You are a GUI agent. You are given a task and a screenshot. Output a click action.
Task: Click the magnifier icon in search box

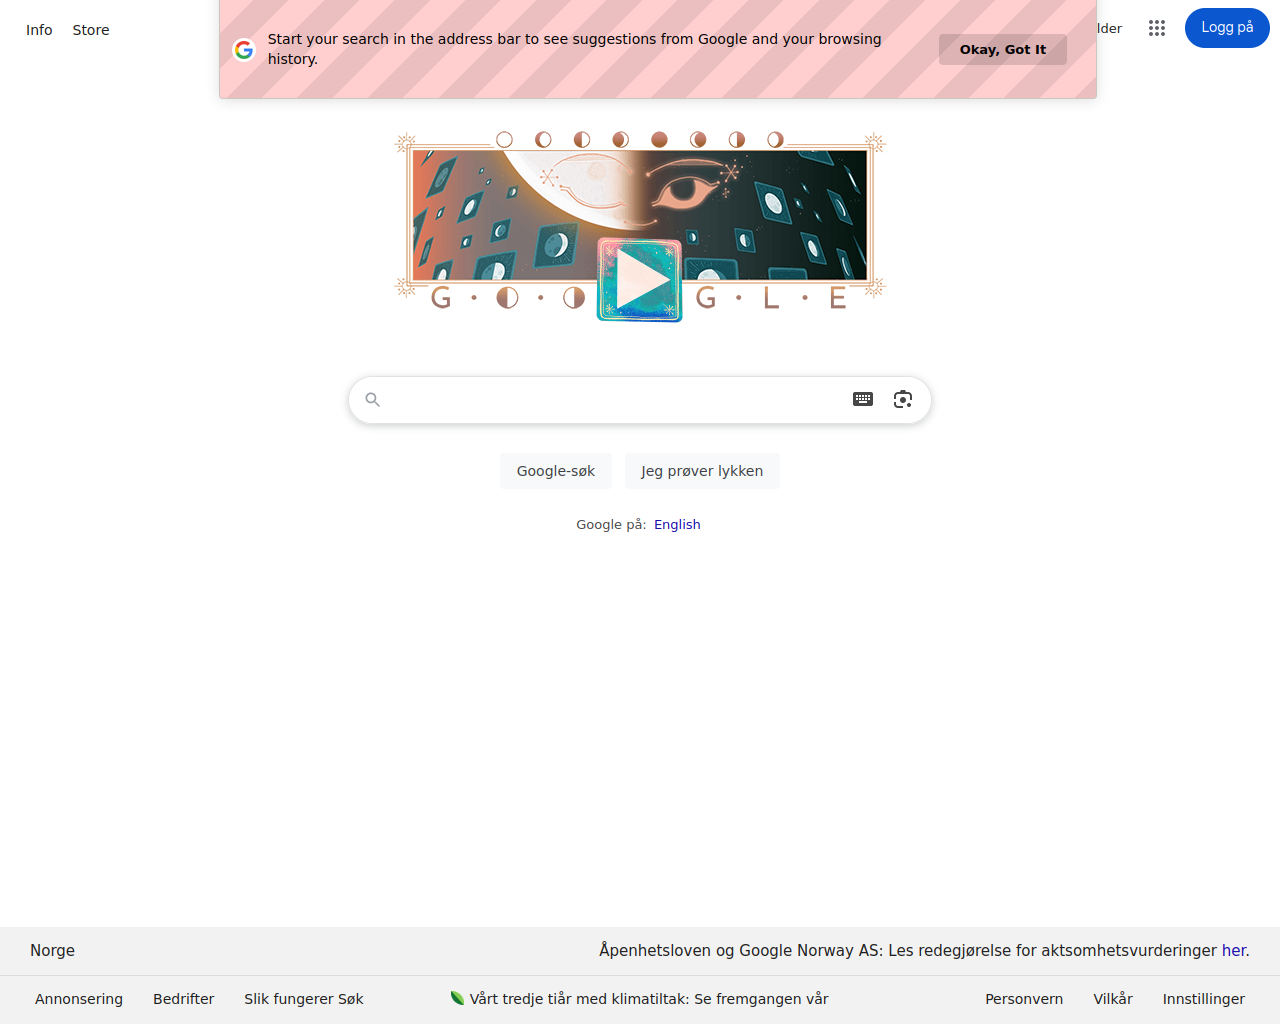coord(372,400)
